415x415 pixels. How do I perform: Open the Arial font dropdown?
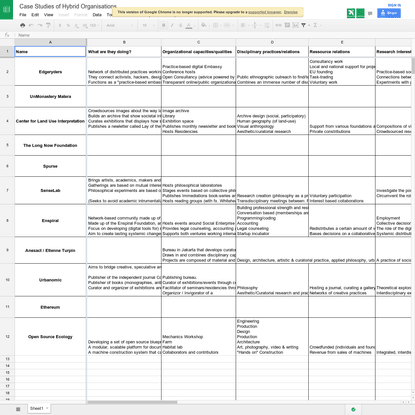(119, 25)
